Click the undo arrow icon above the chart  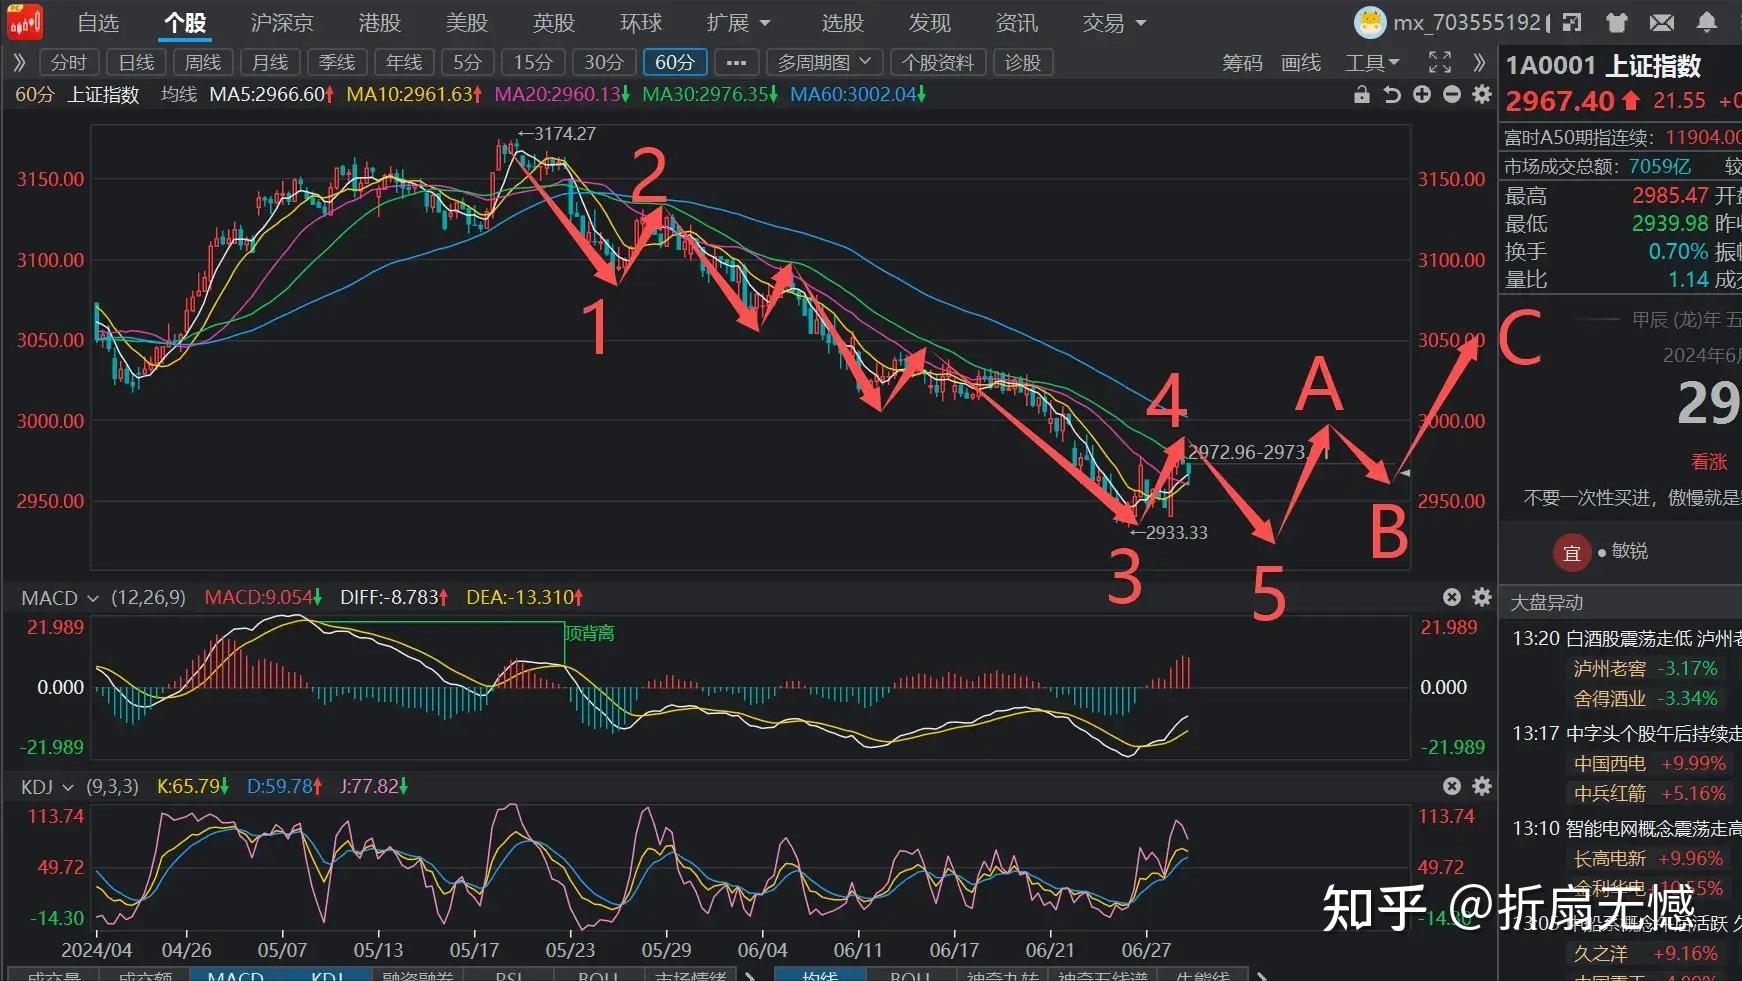[x=1392, y=94]
